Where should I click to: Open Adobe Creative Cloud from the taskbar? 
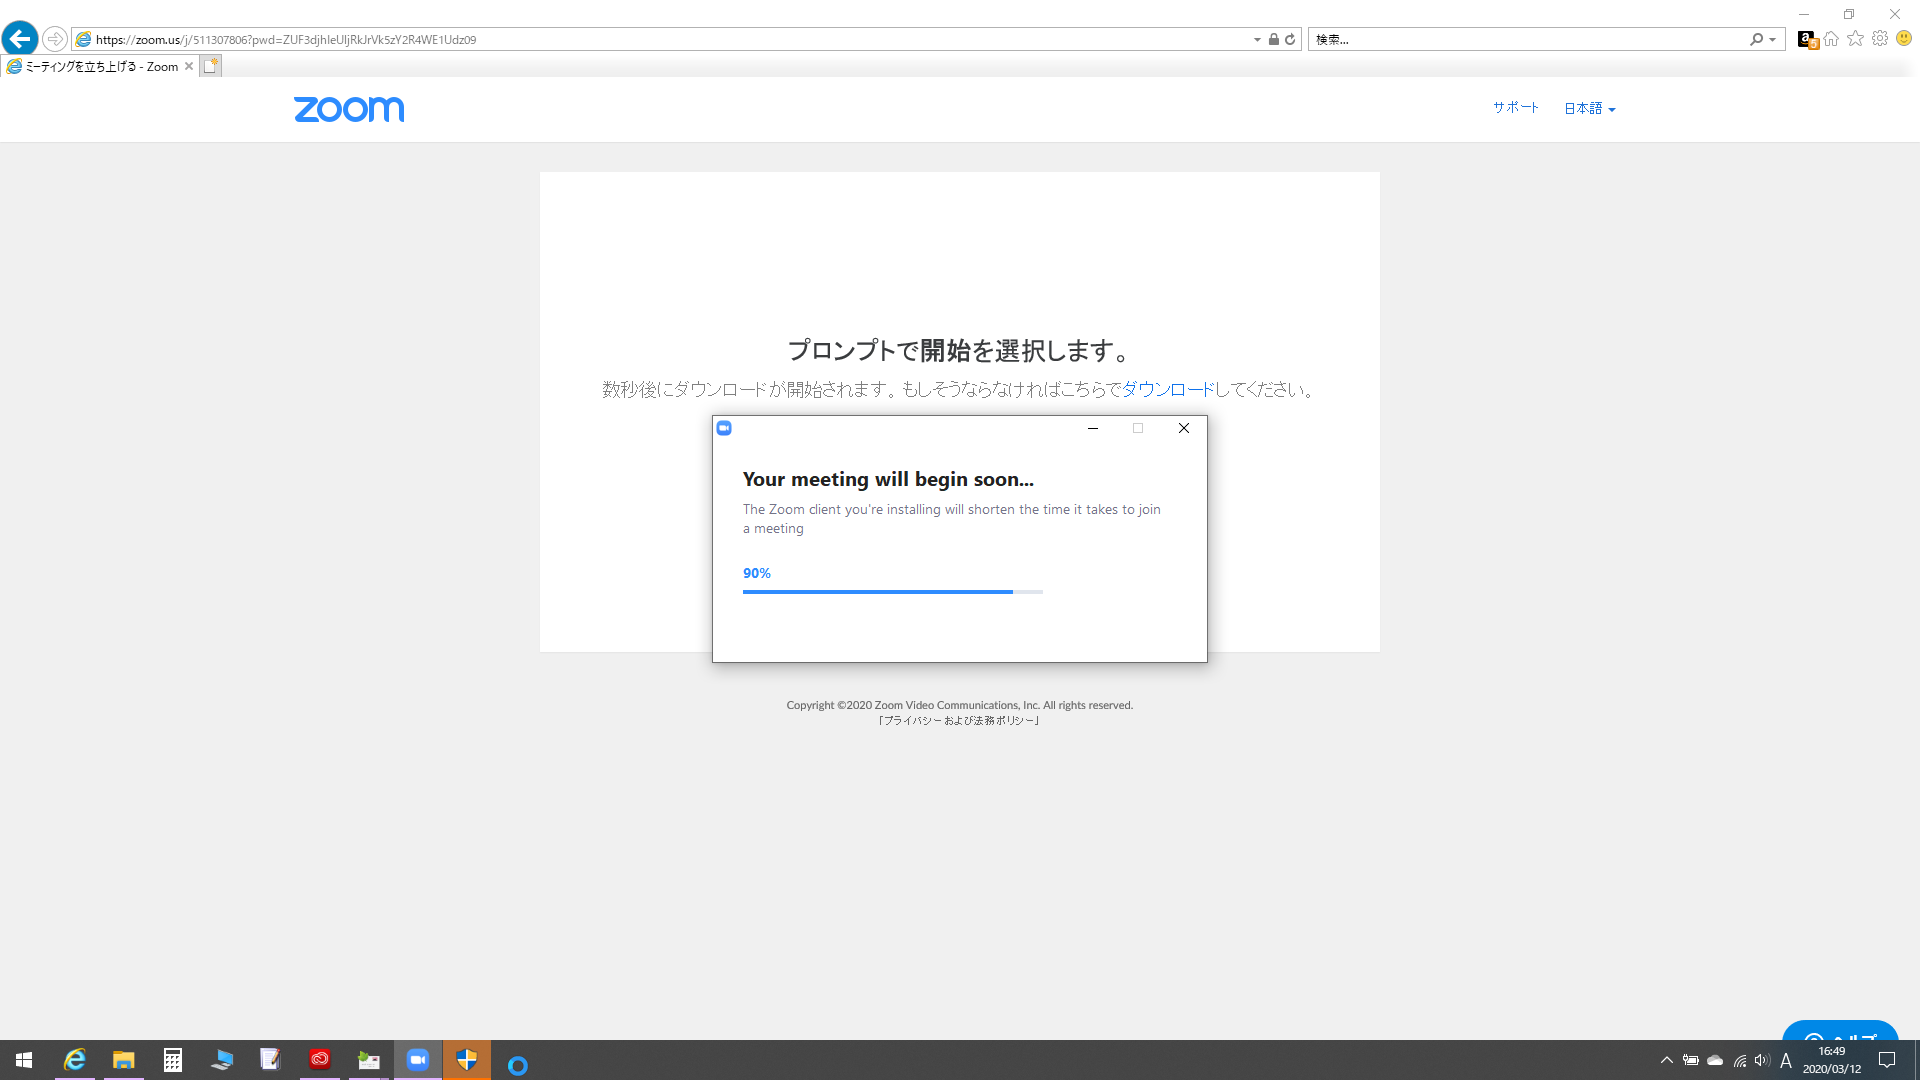[x=319, y=1060]
